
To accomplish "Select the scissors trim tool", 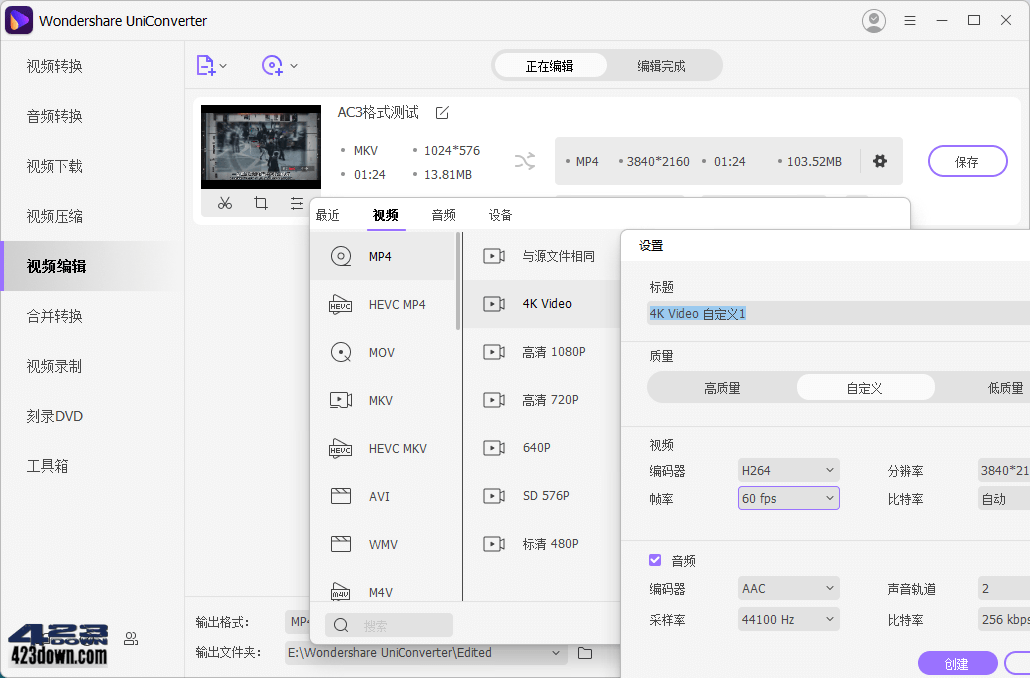I will pos(225,203).
